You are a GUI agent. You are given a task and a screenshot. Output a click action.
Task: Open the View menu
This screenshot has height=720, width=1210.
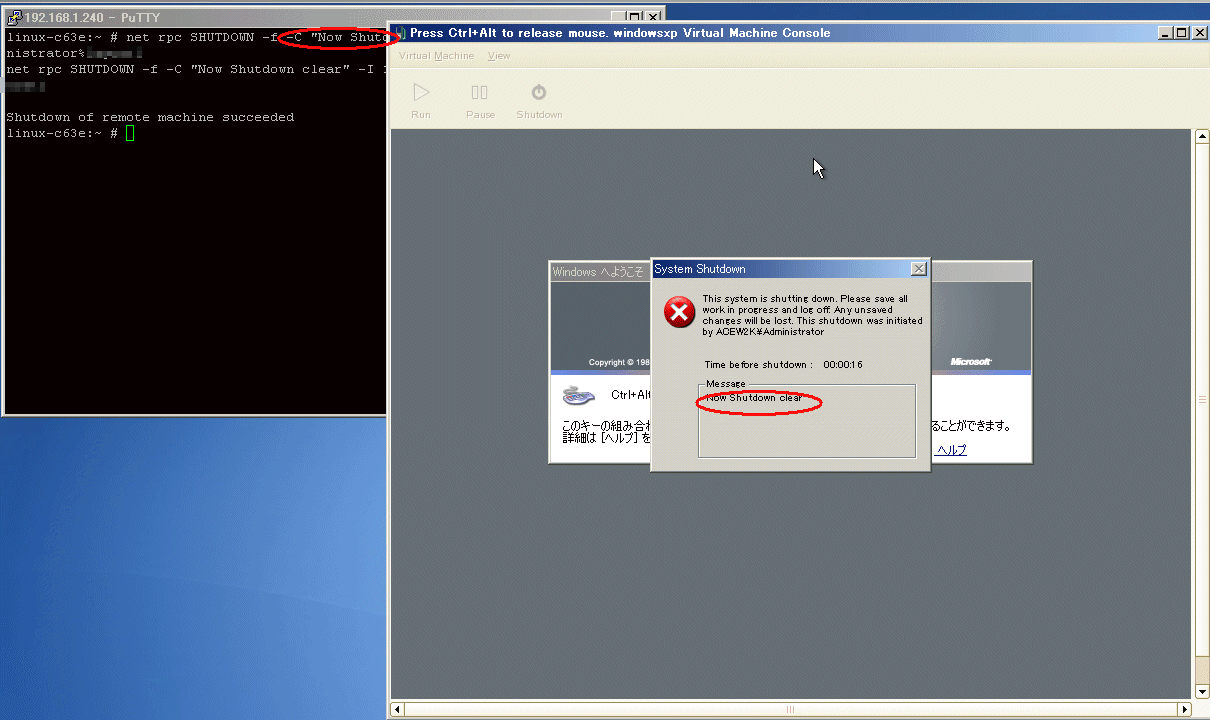coord(498,56)
